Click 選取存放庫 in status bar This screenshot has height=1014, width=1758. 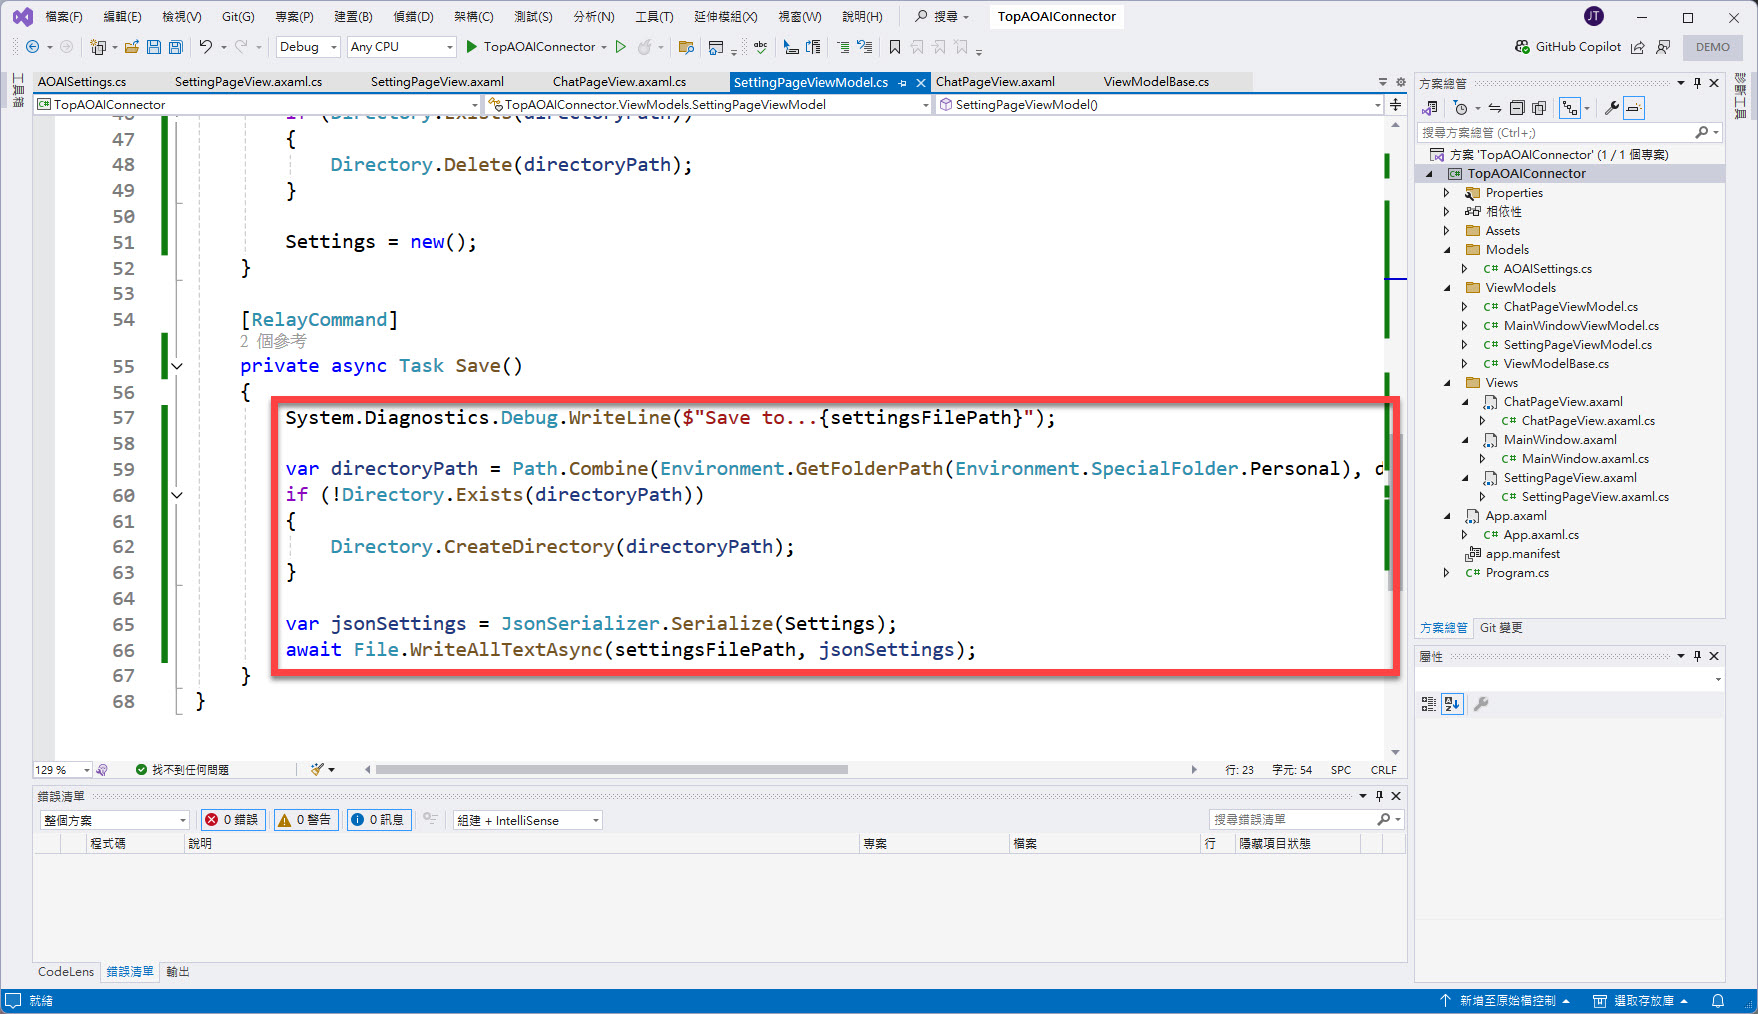(1641, 1001)
